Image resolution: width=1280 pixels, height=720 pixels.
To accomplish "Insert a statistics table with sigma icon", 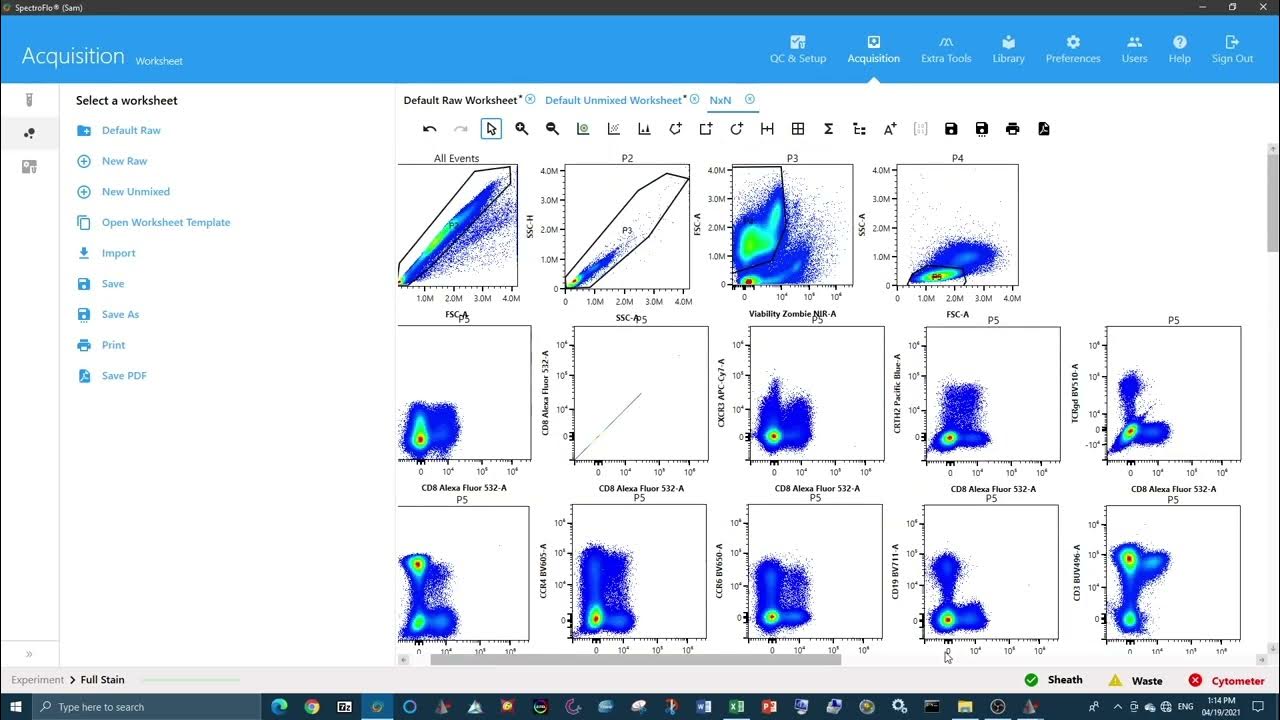I will tap(828, 129).
